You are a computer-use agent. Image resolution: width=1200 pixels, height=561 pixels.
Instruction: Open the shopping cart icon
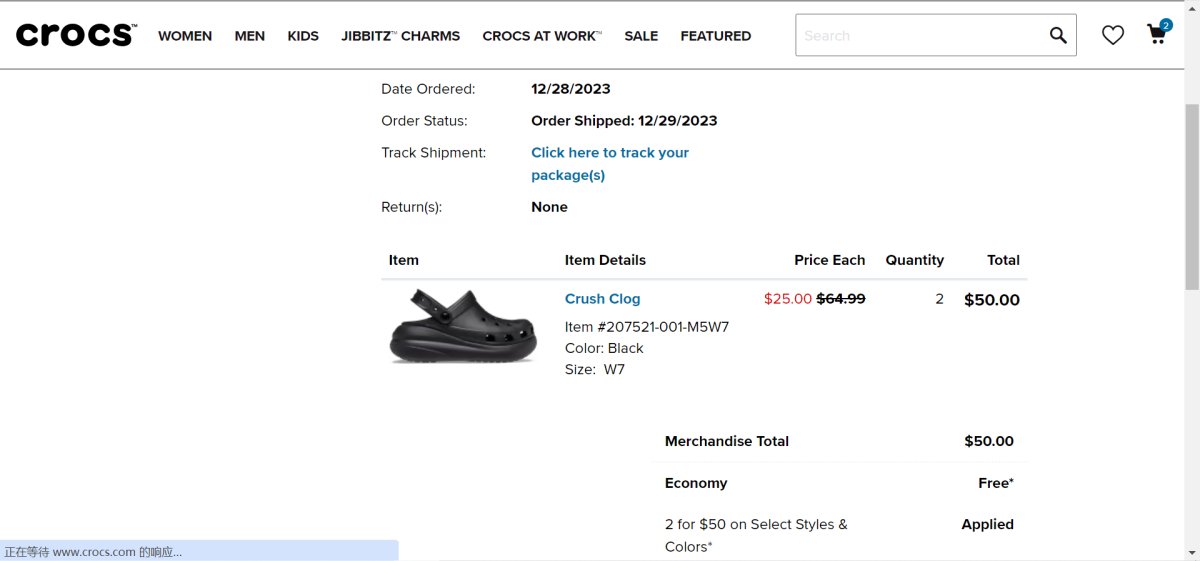pos(1156,36)
